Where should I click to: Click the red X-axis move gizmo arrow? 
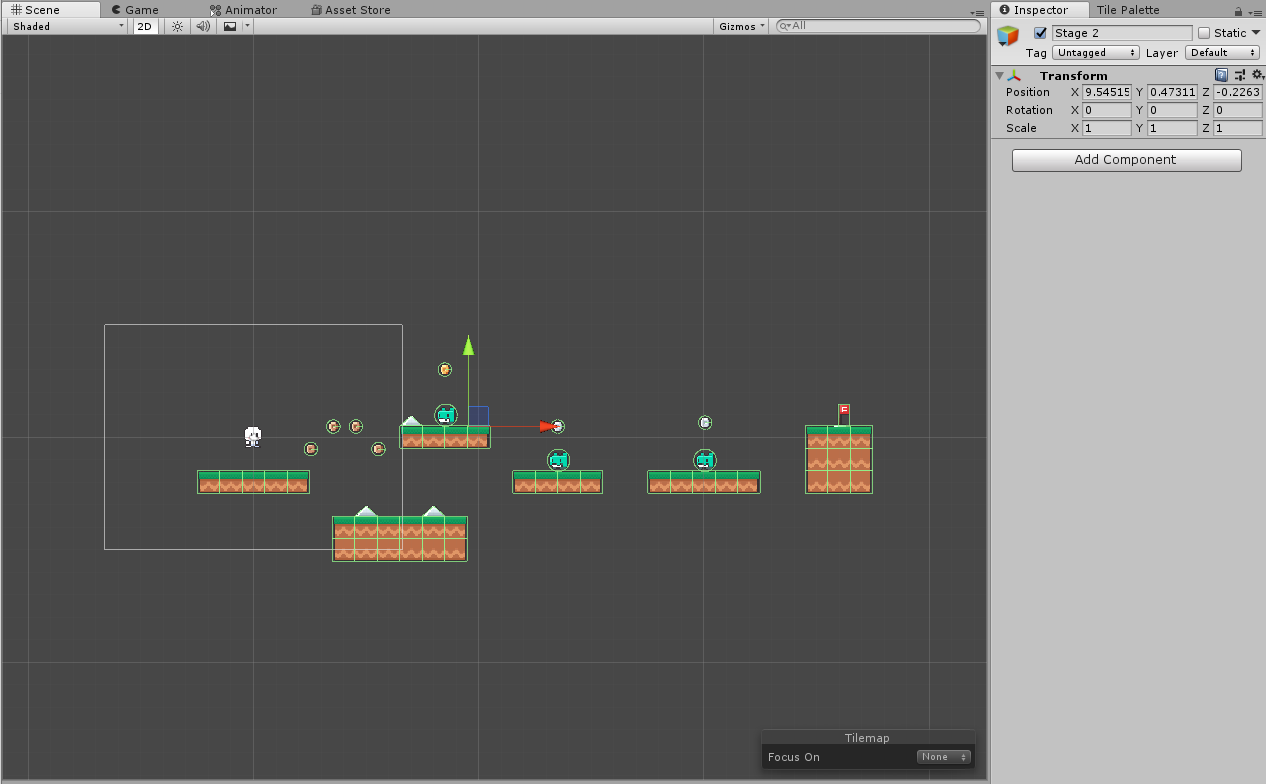coord(548,427)
